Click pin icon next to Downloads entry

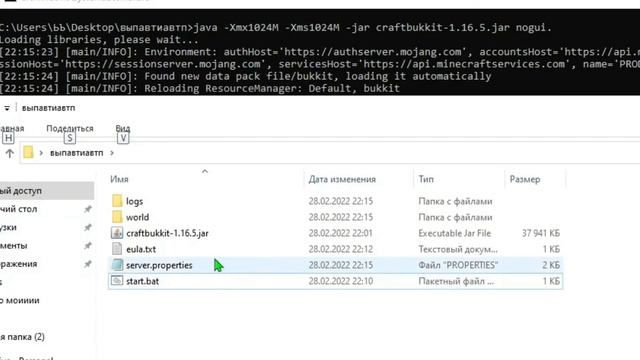(x=87, y=227)
